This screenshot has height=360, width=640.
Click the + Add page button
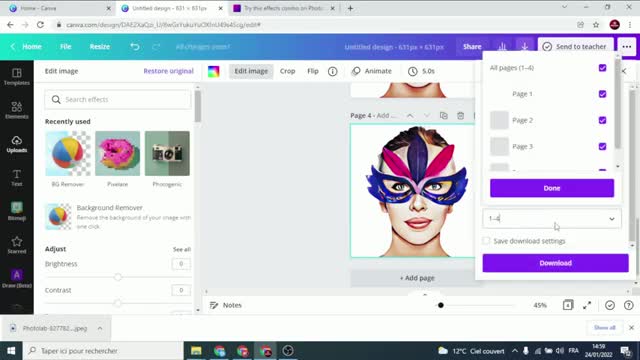click(416, 278)
